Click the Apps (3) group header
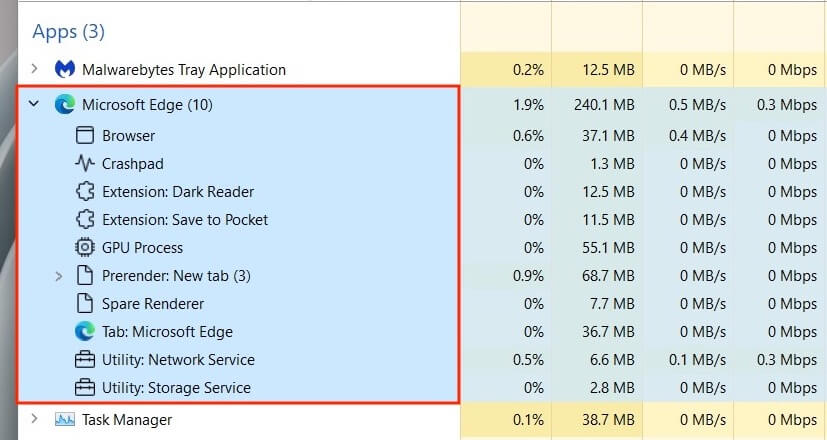827x440 pixels. point(68,31)
